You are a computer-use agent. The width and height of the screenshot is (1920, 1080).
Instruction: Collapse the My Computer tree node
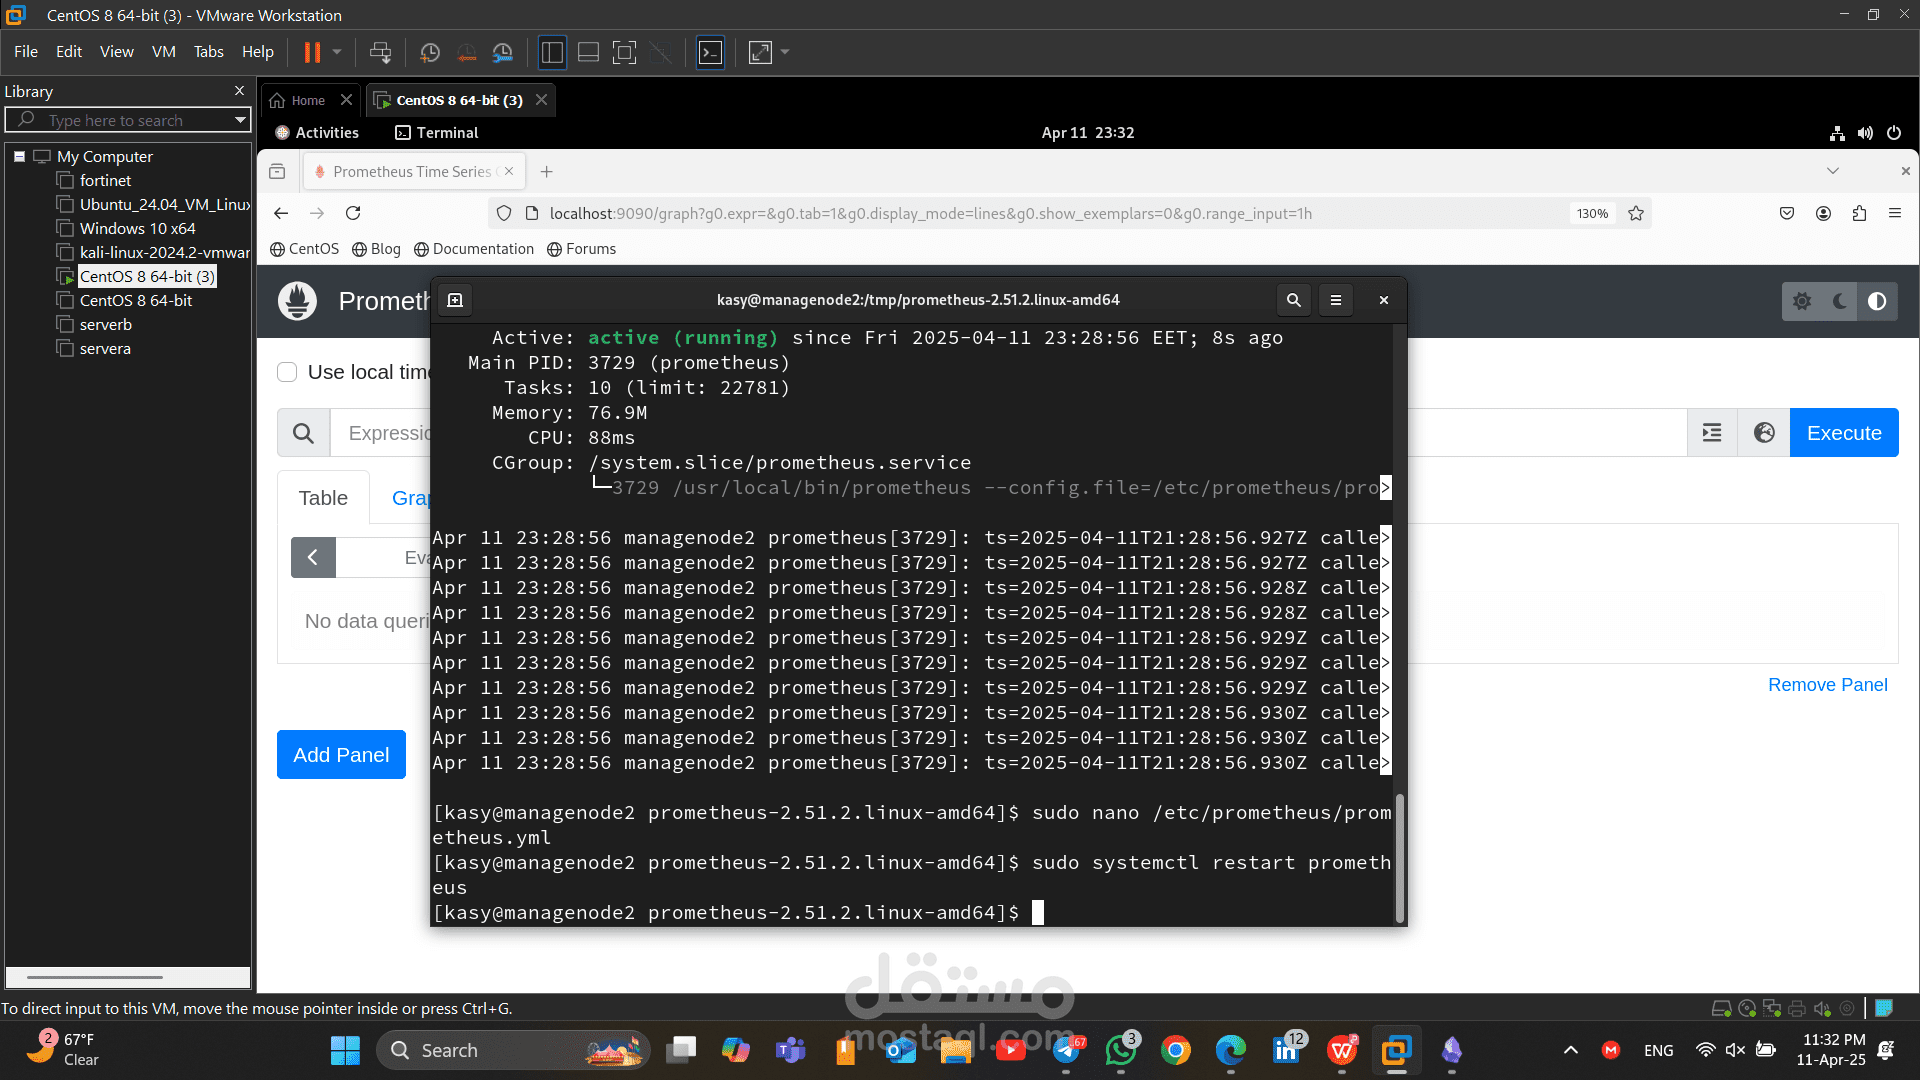point(19,157)
